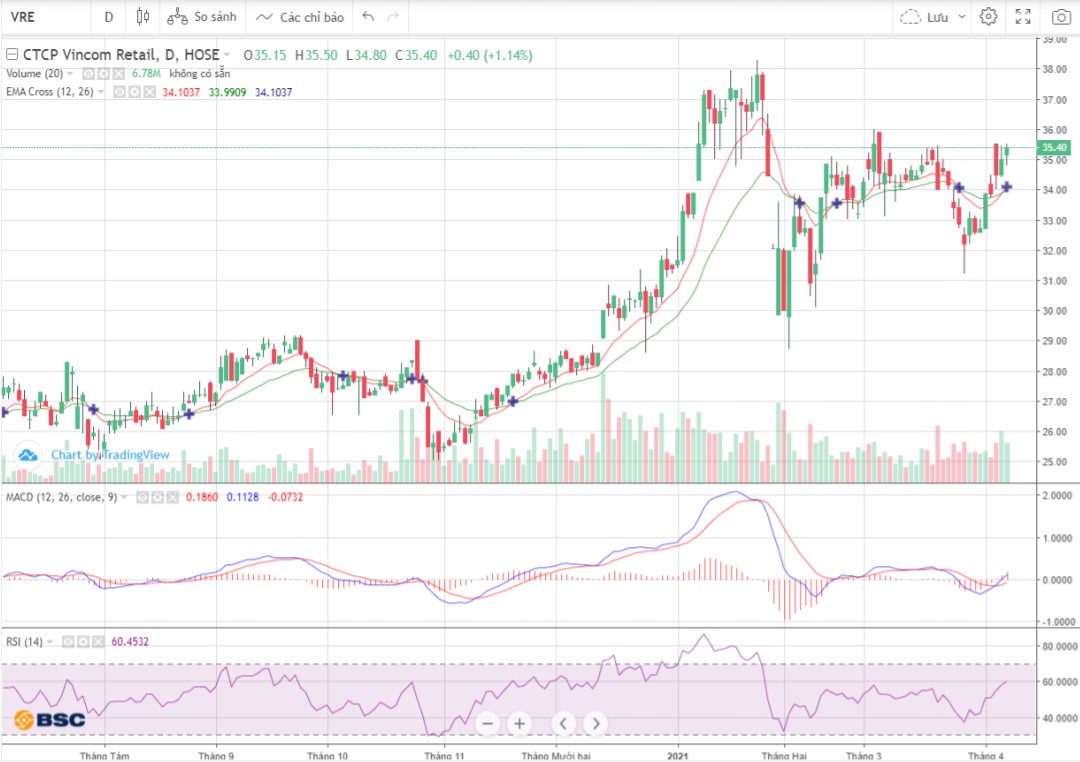This screenshot has height=762, width=1080.
Task: Open chart settings gear icon
Action: tap(988, 17)
